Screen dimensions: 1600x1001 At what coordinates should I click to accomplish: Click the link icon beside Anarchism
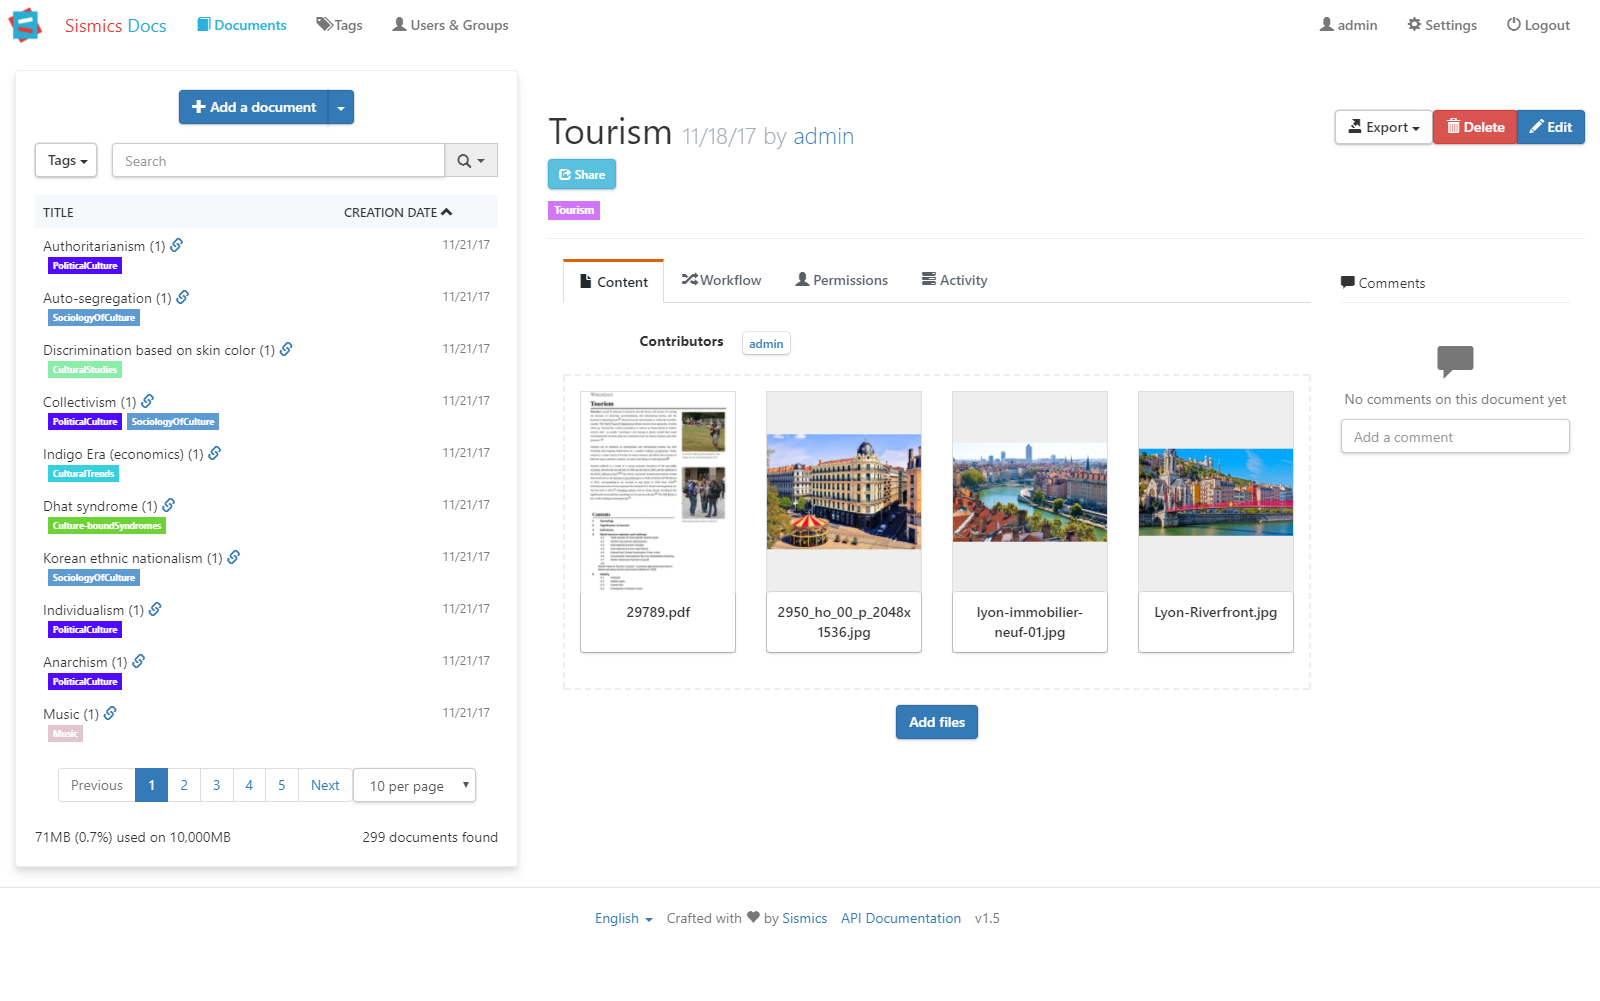[138, 660]
